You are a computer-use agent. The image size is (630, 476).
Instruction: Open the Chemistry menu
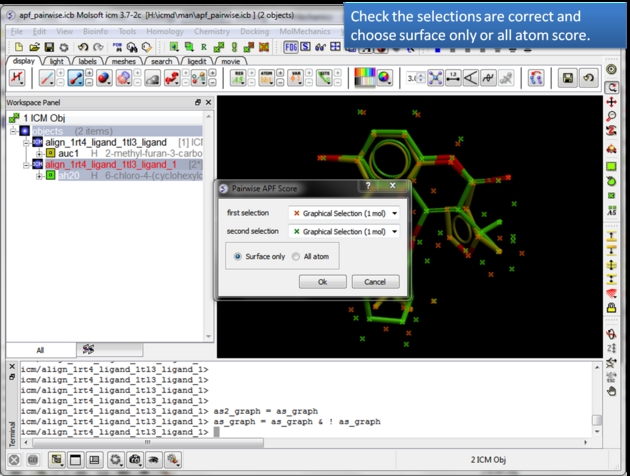pos(210,32)
